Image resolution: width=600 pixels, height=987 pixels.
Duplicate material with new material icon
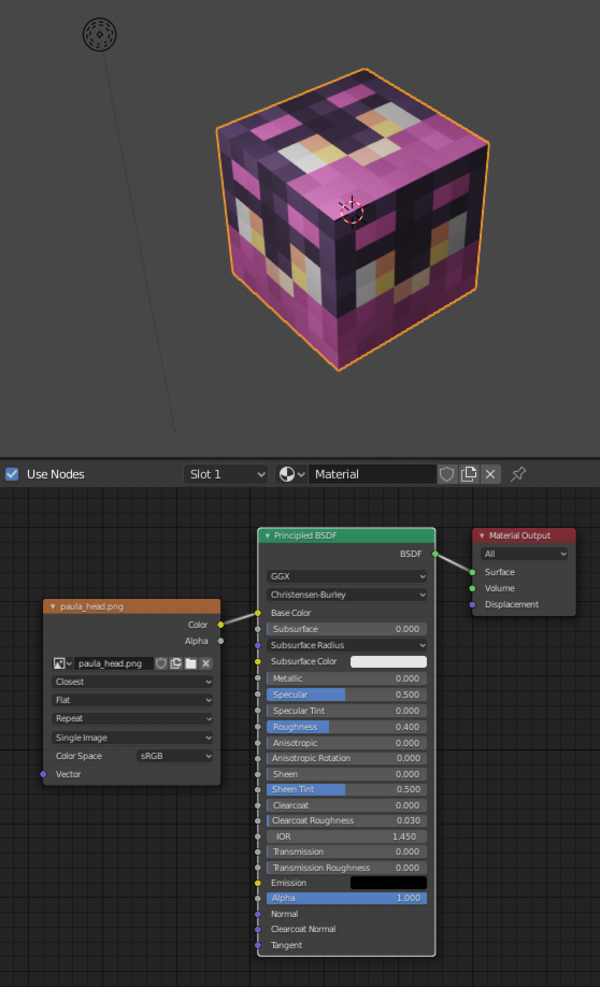coord(468,474)
